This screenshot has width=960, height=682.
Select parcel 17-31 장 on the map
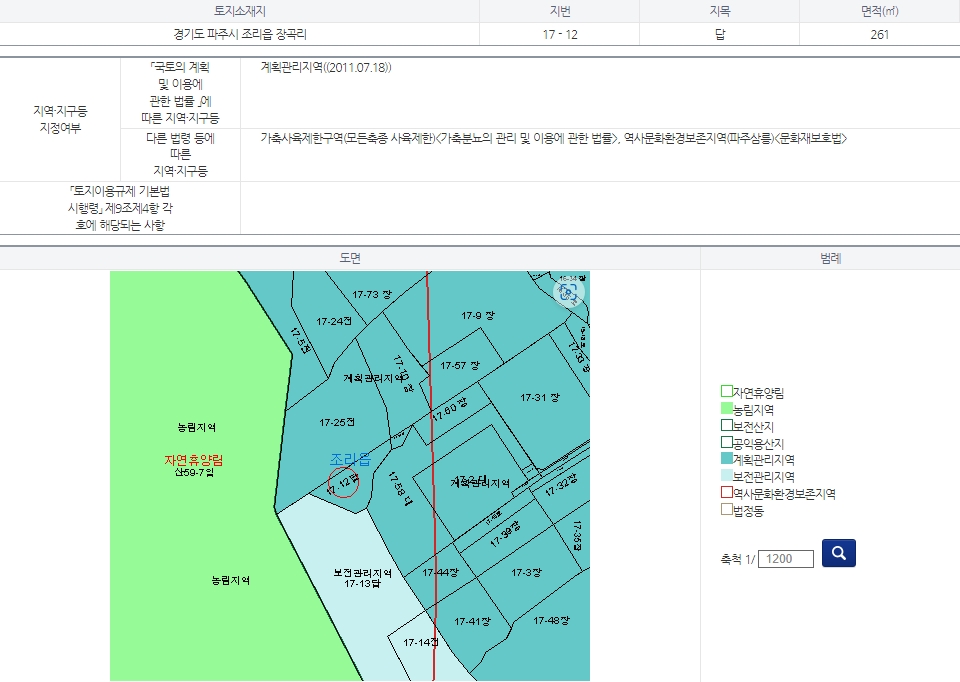(540, 398)
